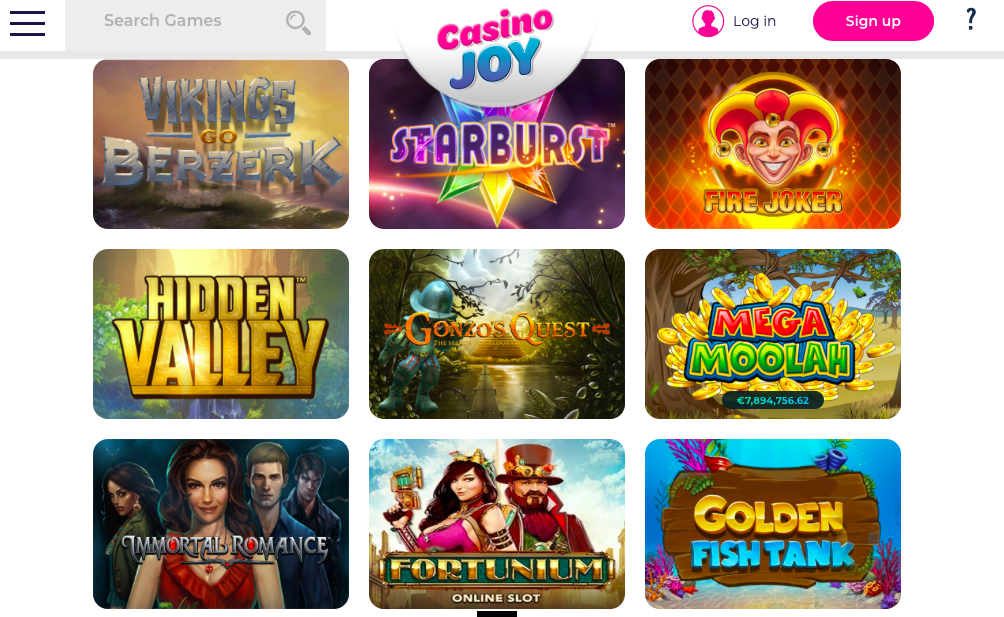Click the user avatar icon
1004x617 pixels.
pyautogui.click(x=708, y=21)
